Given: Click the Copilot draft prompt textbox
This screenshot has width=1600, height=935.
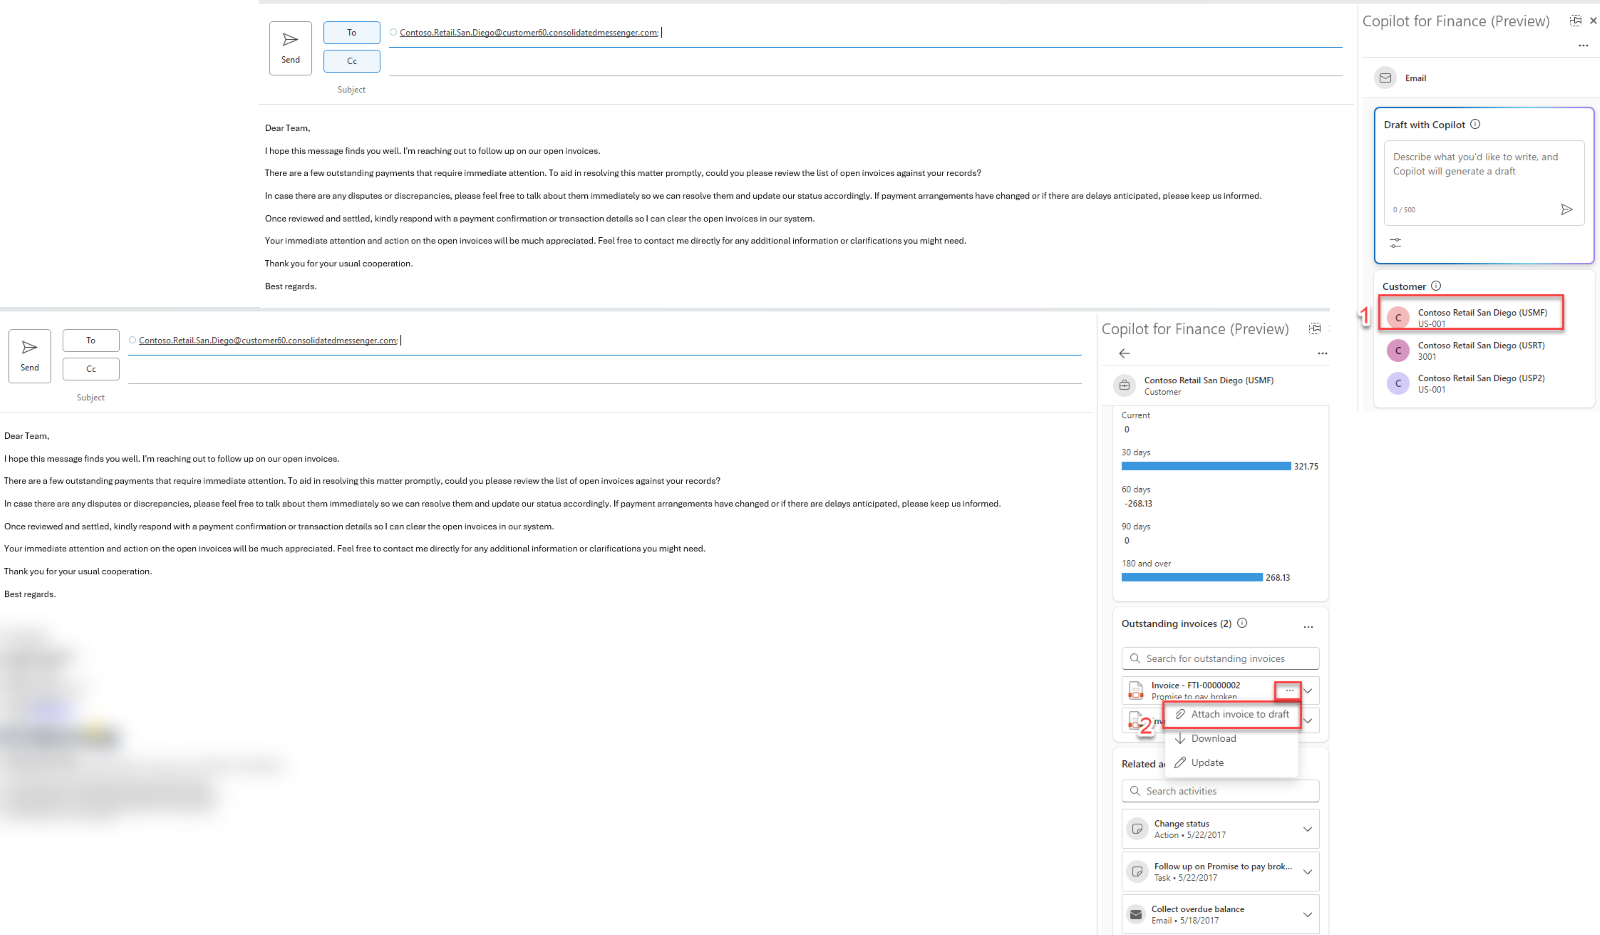Looking at the screenshot, I should (x=1484, y=182).
